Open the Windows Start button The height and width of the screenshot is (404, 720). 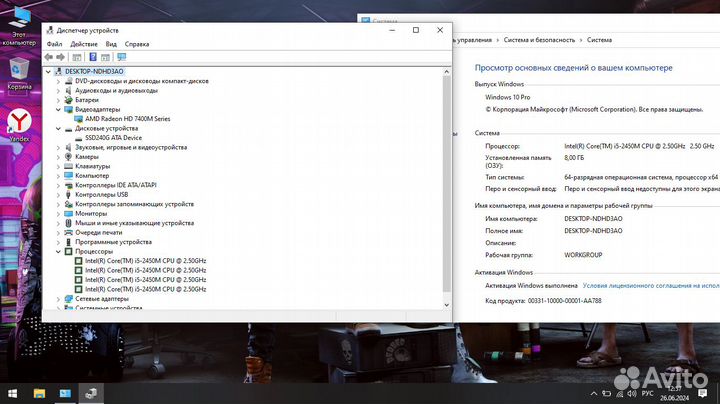pyautogui.click(x=12, y=393)
